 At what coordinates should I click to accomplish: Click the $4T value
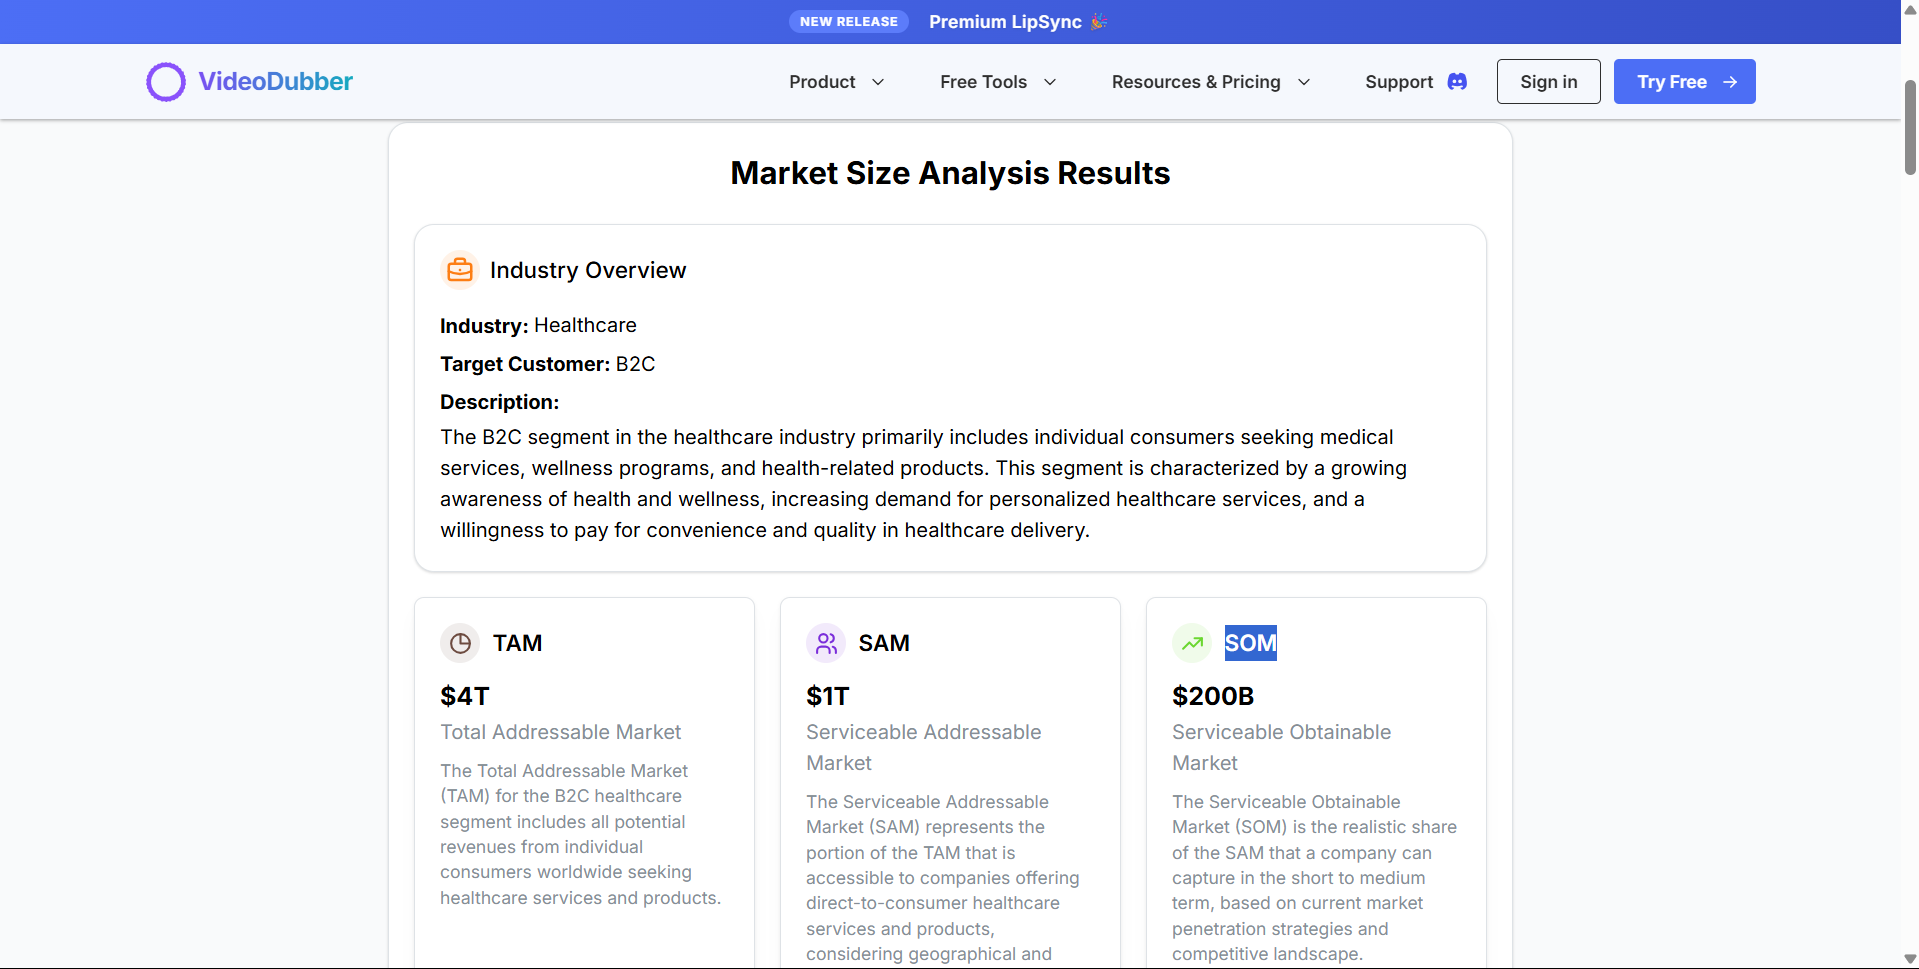pyautogui.click(x=465, y=696)
